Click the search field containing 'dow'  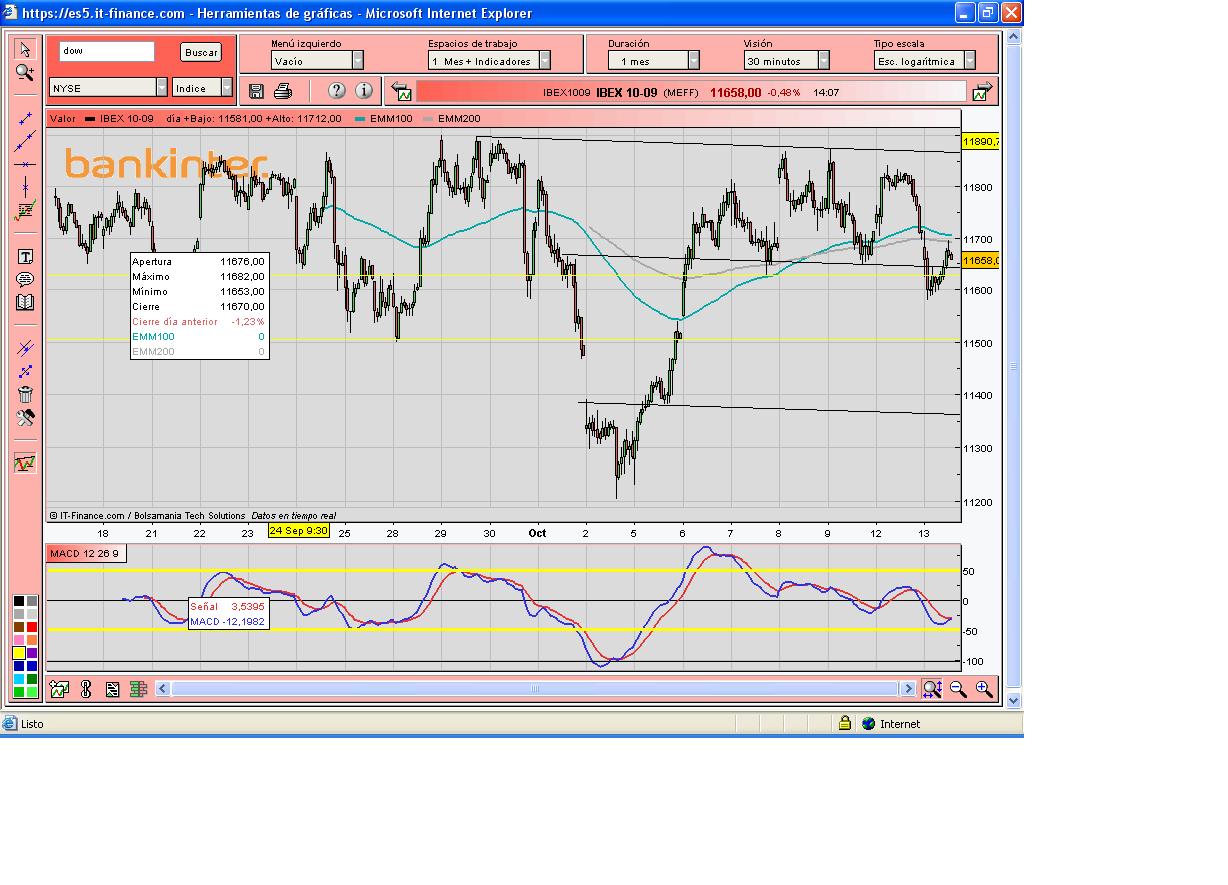click(x=107, y=51)
